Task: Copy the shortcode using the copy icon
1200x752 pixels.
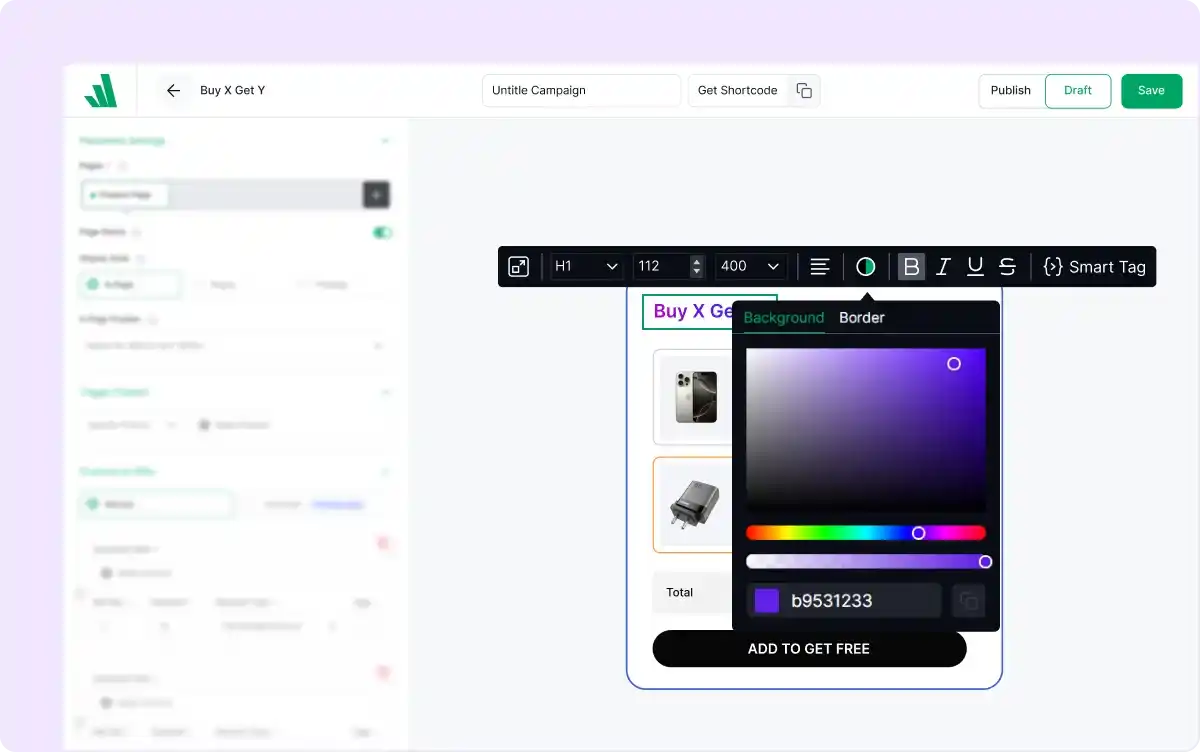Action: tap(804, 90)
